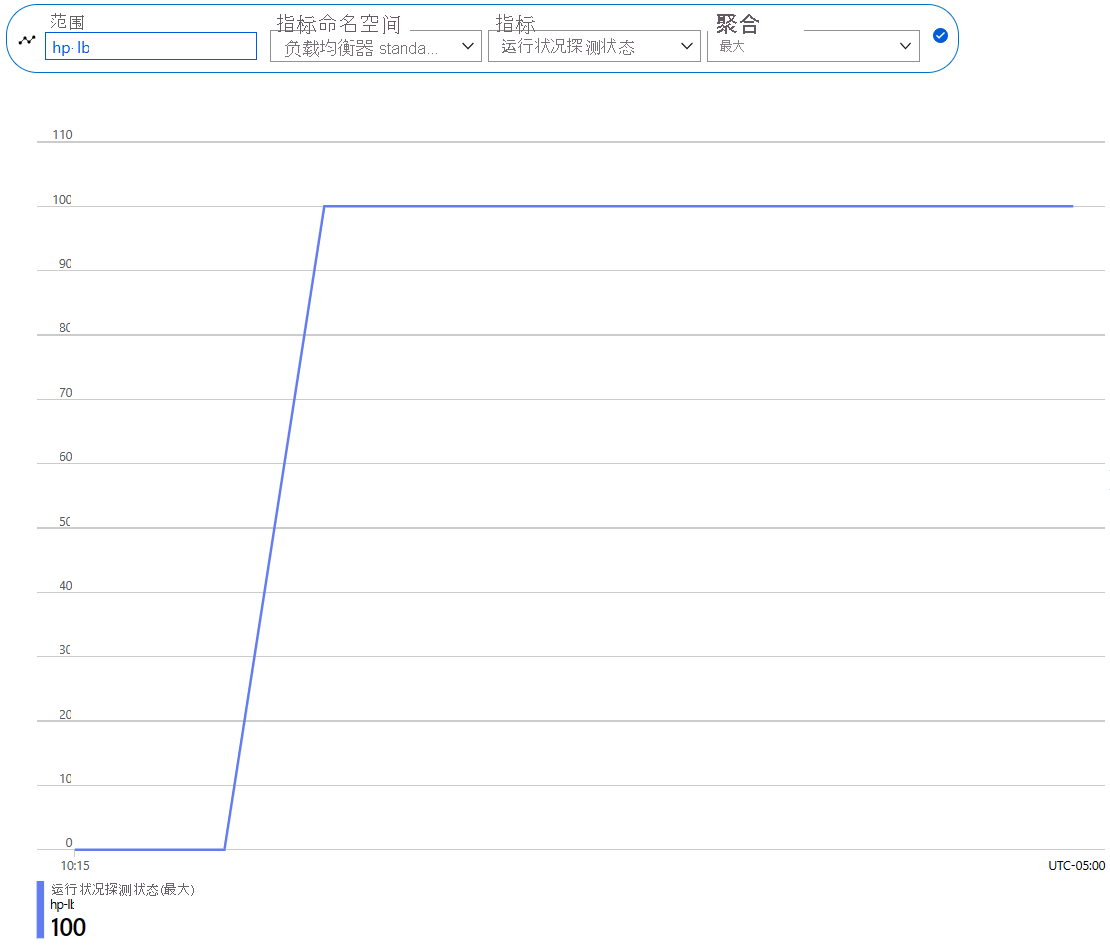Click the 聚合 label
Image resolution: width=1110 pixels, height=945 pixels.
[738, 24]
